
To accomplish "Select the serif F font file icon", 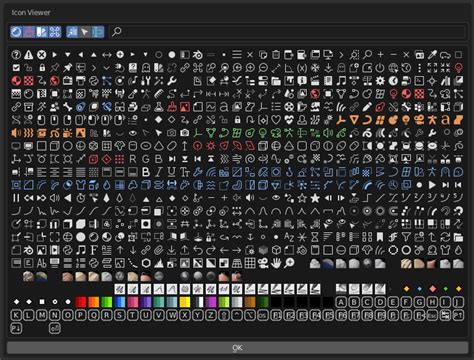I will point(94,250).
